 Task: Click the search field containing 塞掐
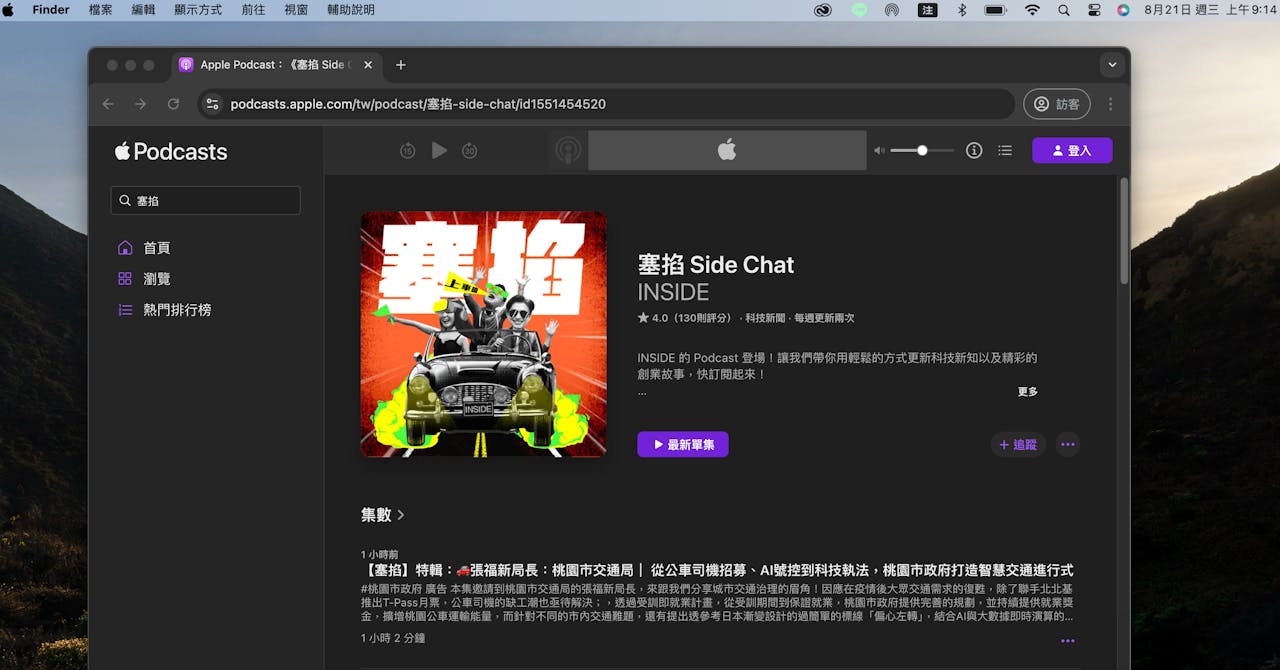click(x=205, y=200)
